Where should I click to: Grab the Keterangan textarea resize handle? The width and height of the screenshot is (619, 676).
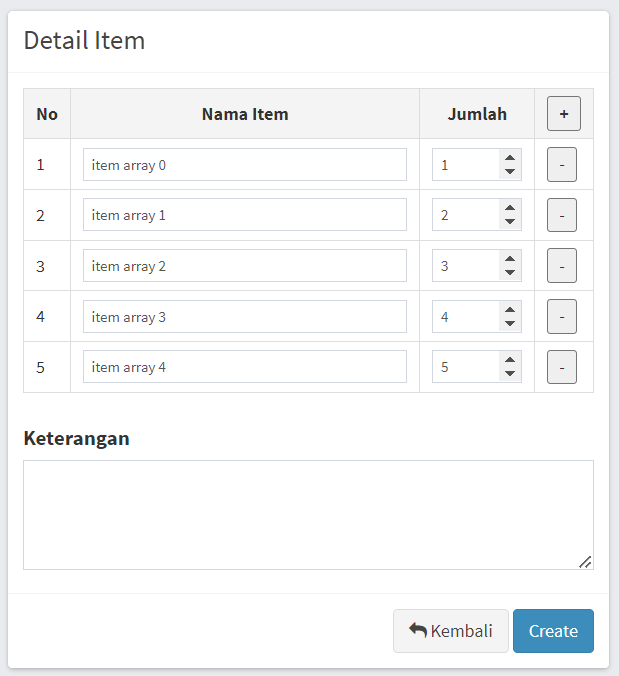[585, 562]
